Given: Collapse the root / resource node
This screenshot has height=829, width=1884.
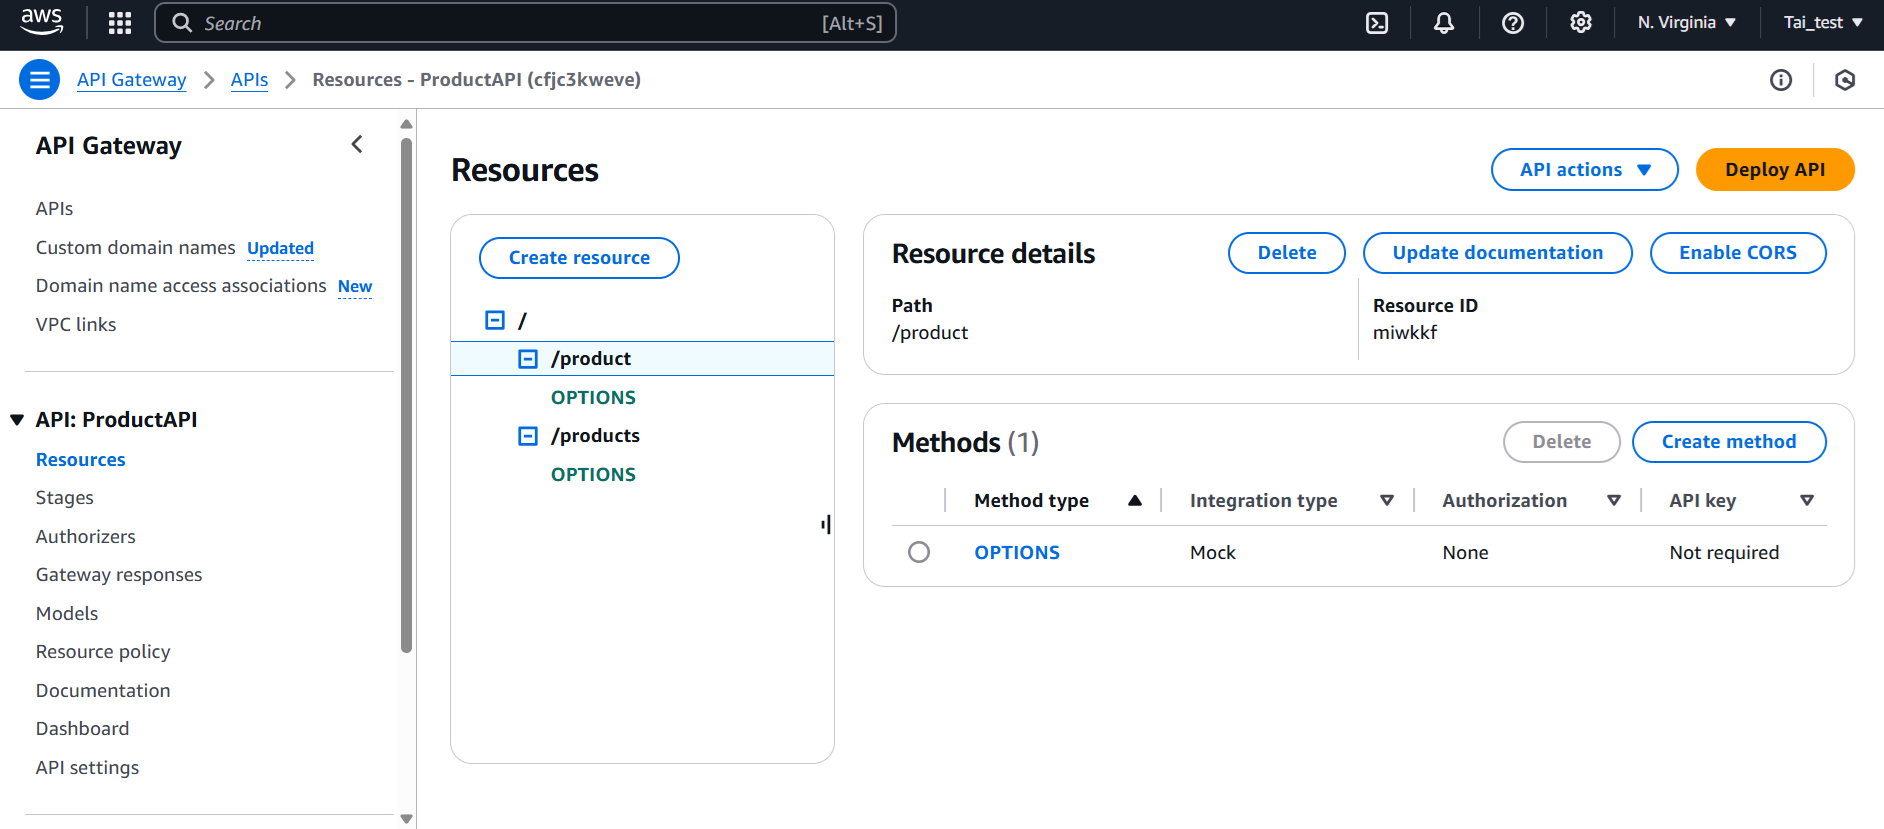Looking at the screenshot, I should 495,320.
